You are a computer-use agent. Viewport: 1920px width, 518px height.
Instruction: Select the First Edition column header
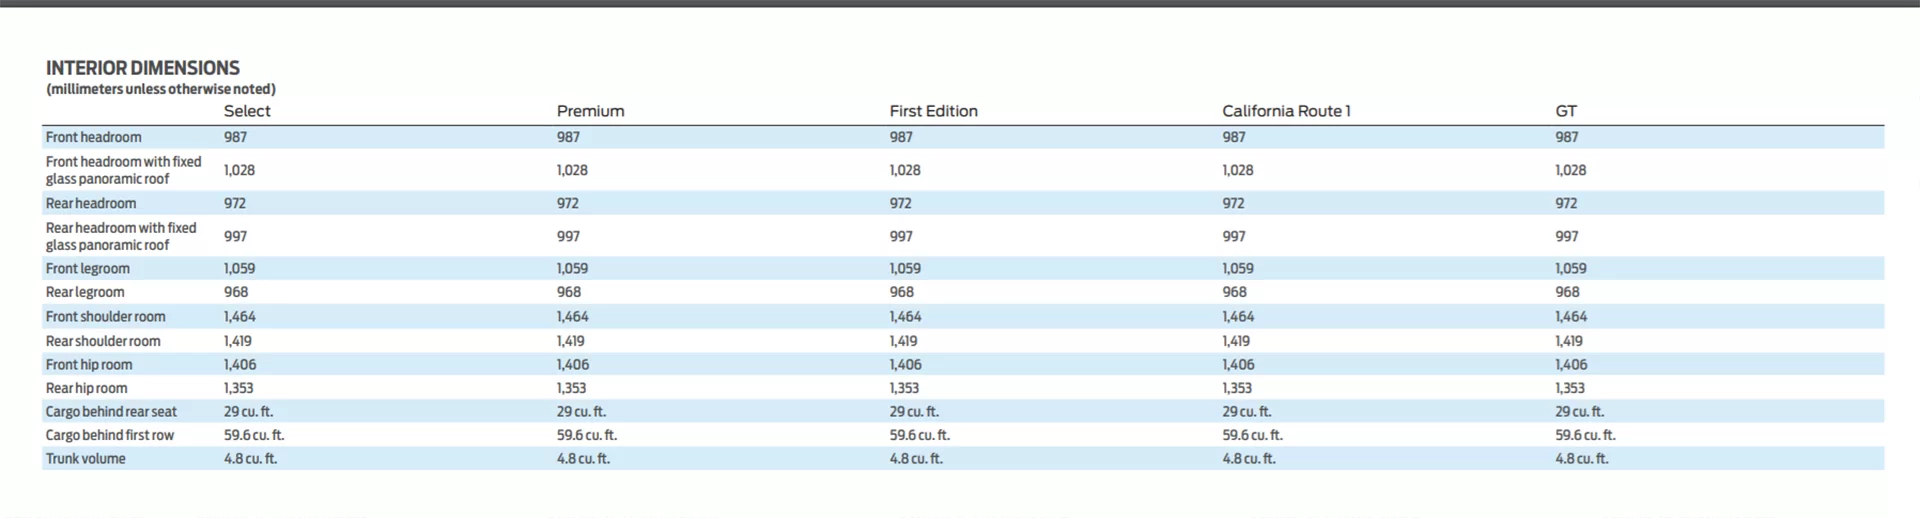click(x=933, y=111)
